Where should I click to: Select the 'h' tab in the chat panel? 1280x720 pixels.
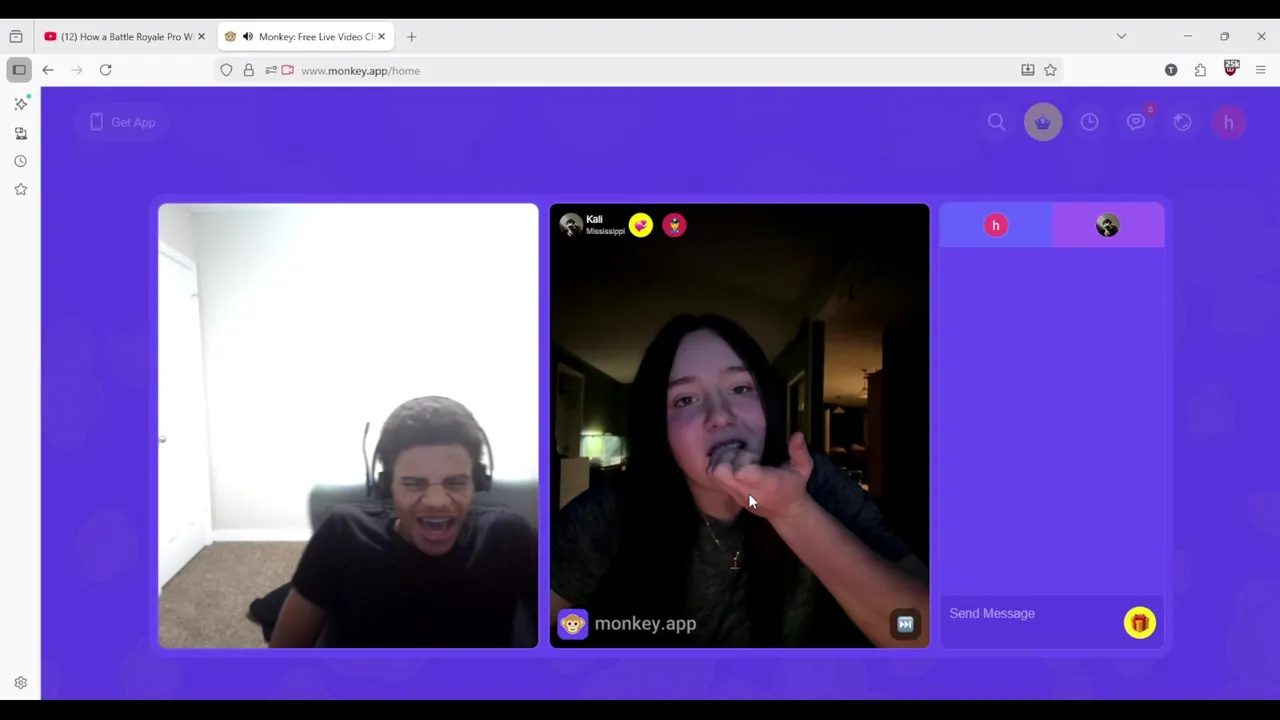(x=996, y=225)
